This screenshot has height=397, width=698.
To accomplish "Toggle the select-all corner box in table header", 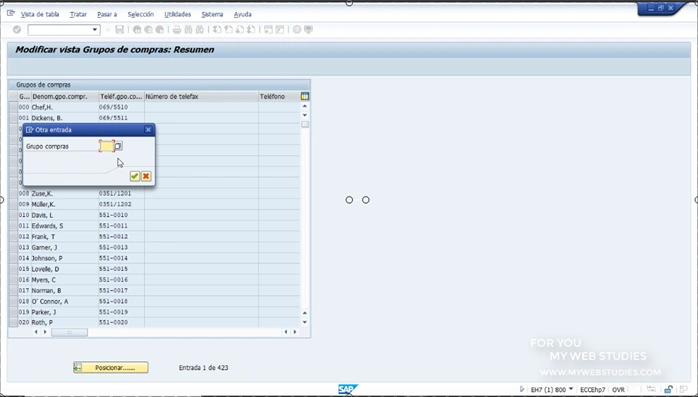I will coord(13,96).
